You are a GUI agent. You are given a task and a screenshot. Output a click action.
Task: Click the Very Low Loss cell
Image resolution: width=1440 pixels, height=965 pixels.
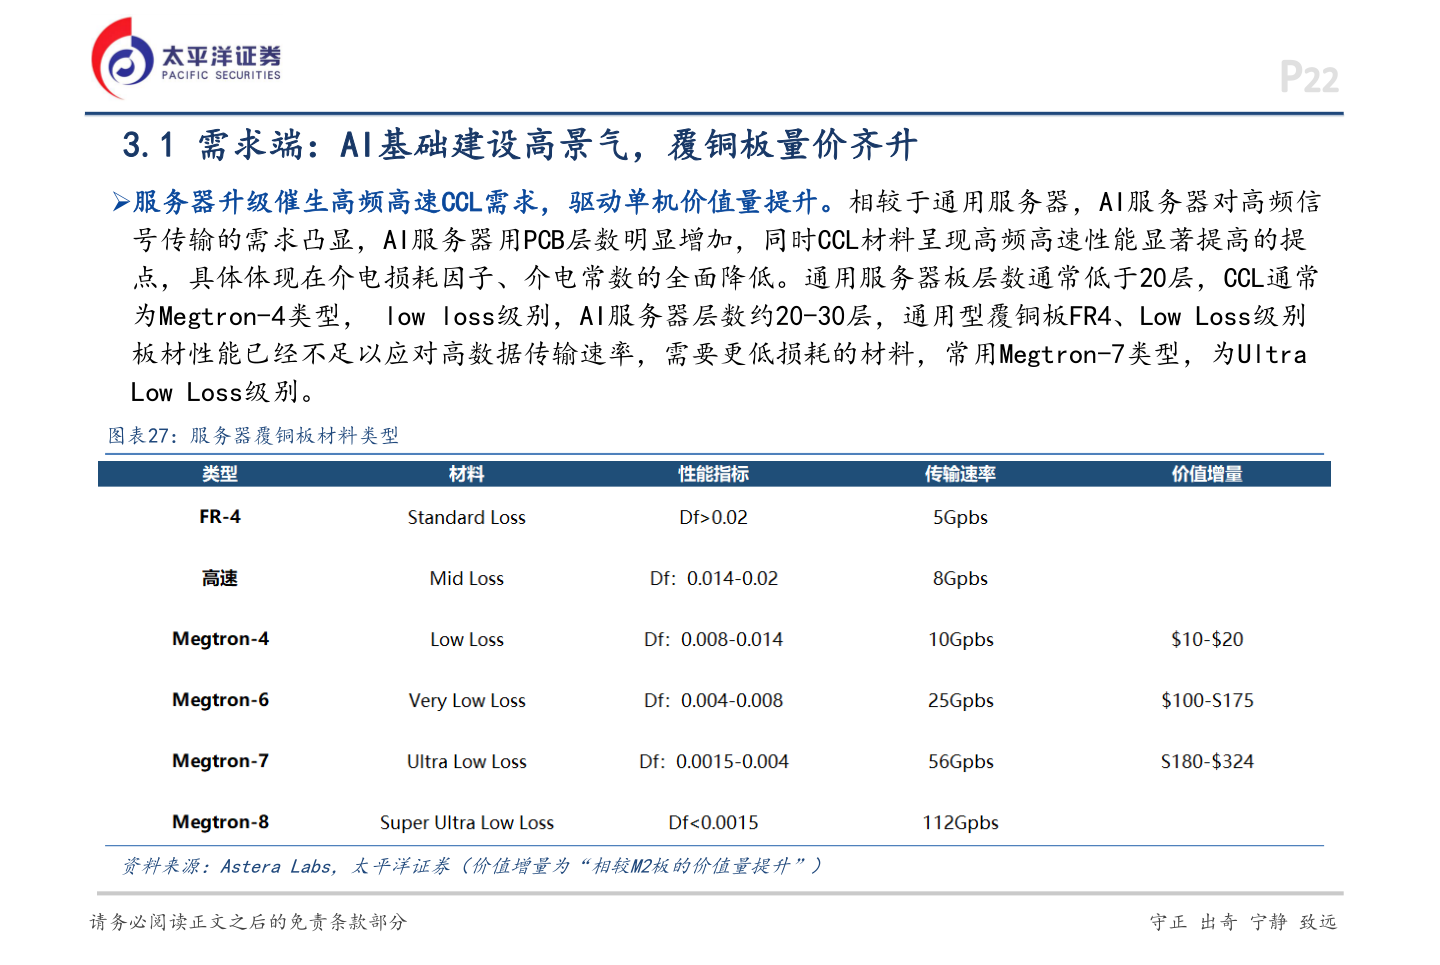point(467,700)
